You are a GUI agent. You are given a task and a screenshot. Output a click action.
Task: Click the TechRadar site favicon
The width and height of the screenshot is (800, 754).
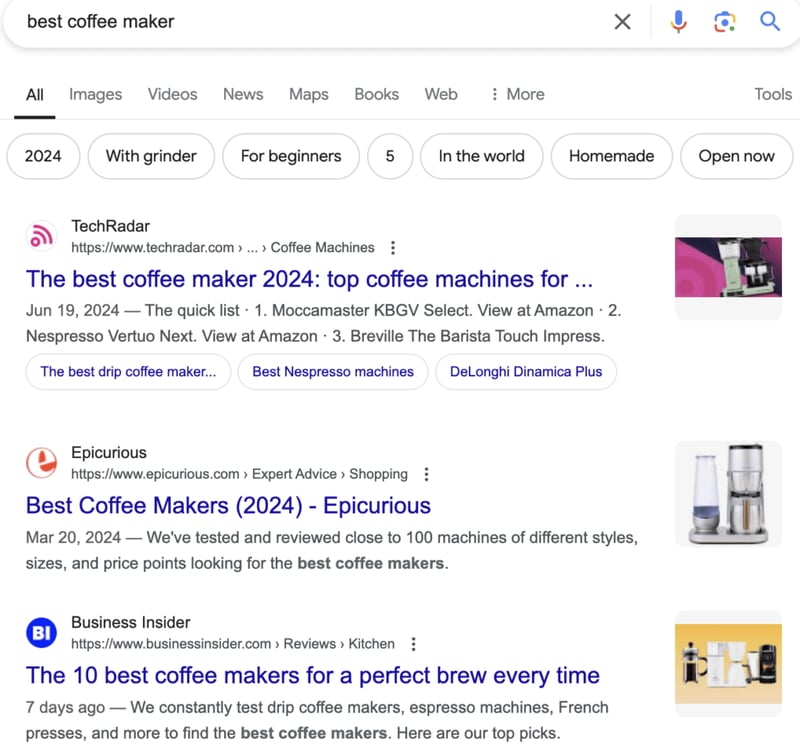40,236
